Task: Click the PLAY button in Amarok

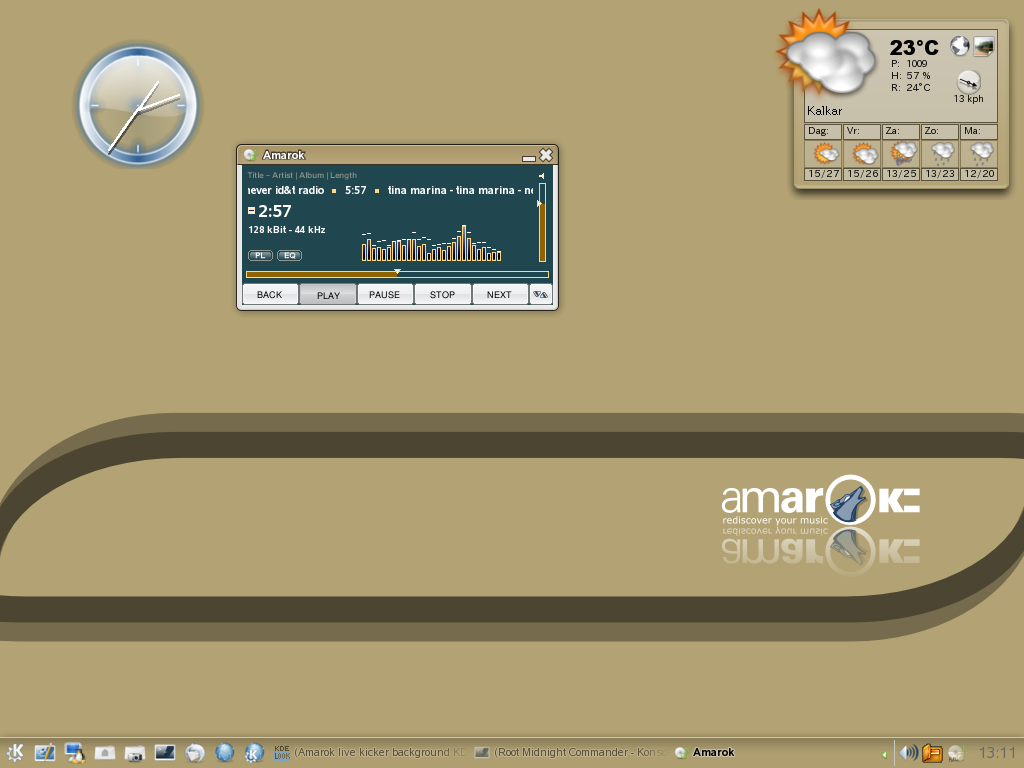Action: coord(328,295)
